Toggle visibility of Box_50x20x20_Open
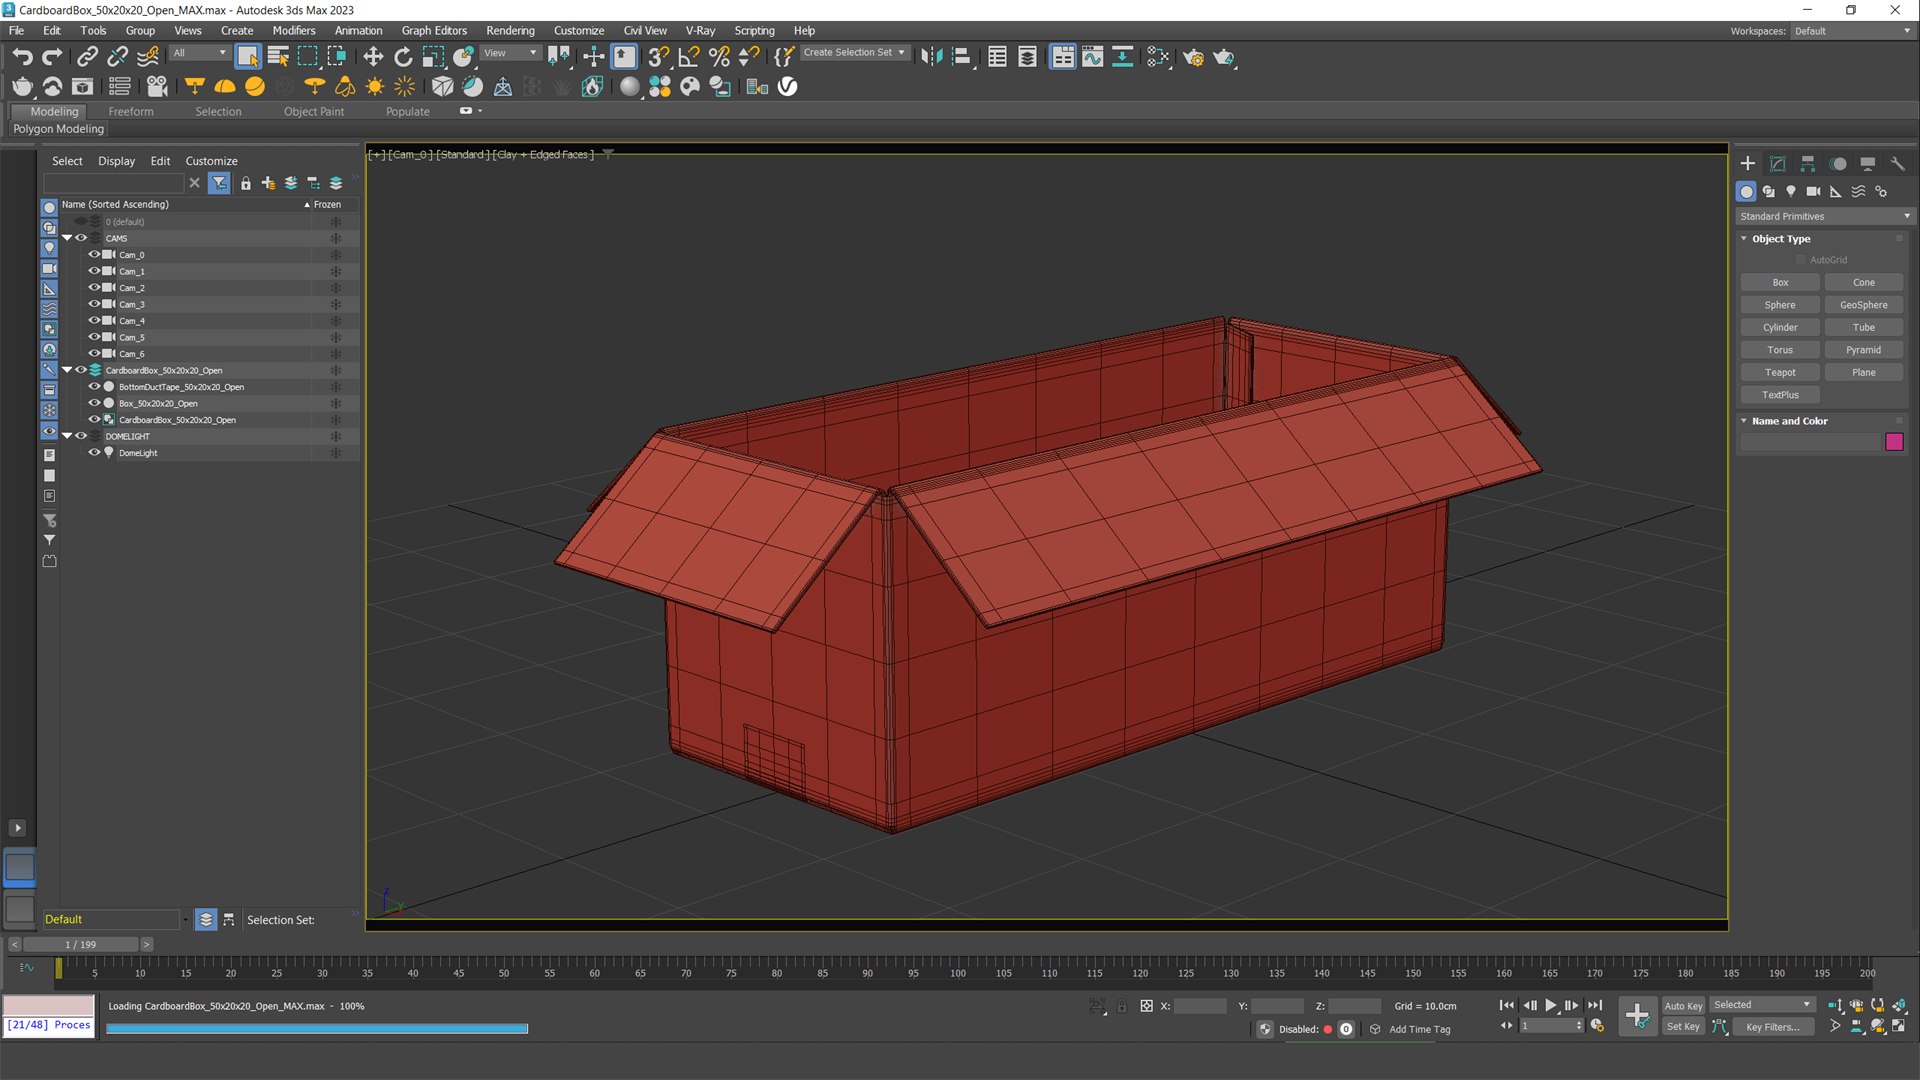1920x1080 pixels. (94, 403)
